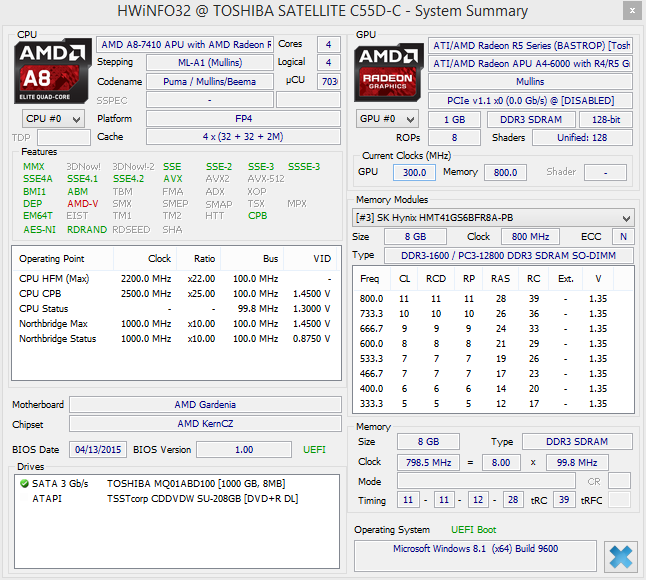This screenshot has height=580, width=646.
Task: Select the 333.3 frequency timing row
Action: [x=493, y=404]
